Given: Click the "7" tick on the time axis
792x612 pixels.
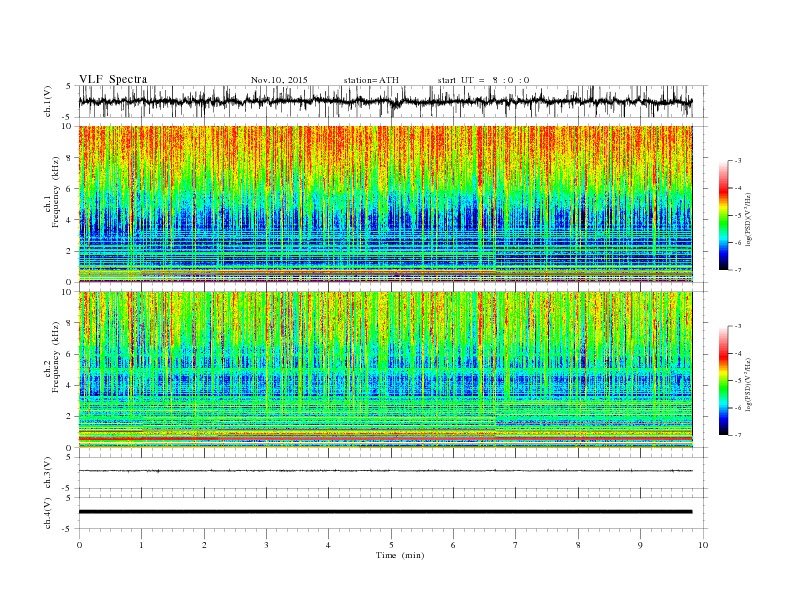Looking at the screenshot, I should [x=516, y=545].
